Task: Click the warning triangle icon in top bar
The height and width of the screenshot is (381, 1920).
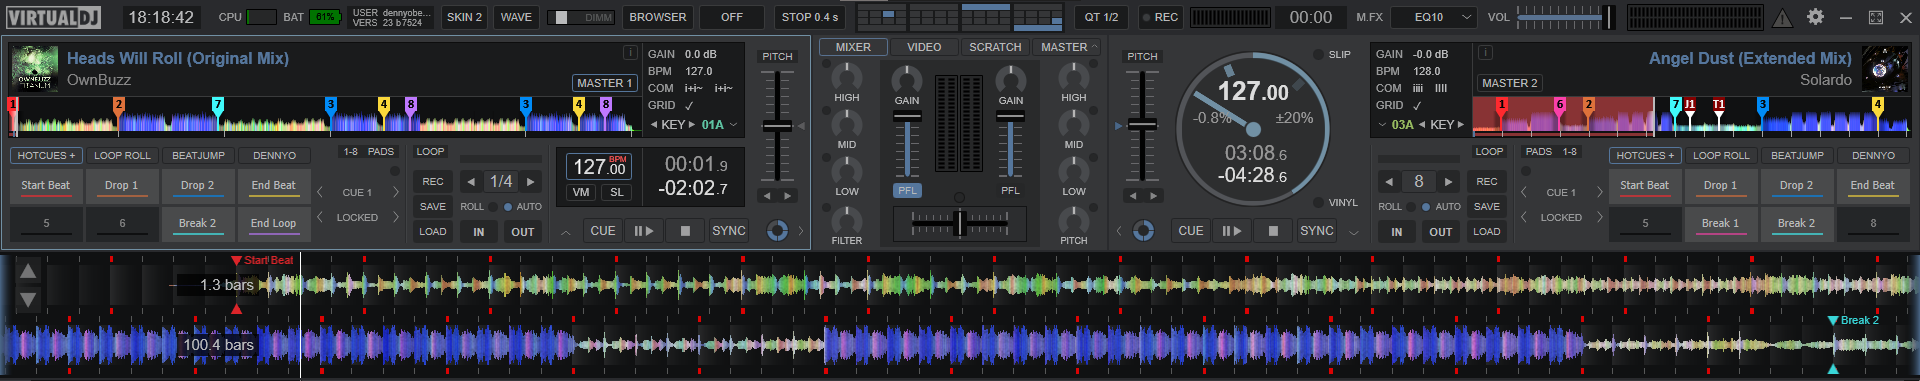Action: coord(1783,18)
